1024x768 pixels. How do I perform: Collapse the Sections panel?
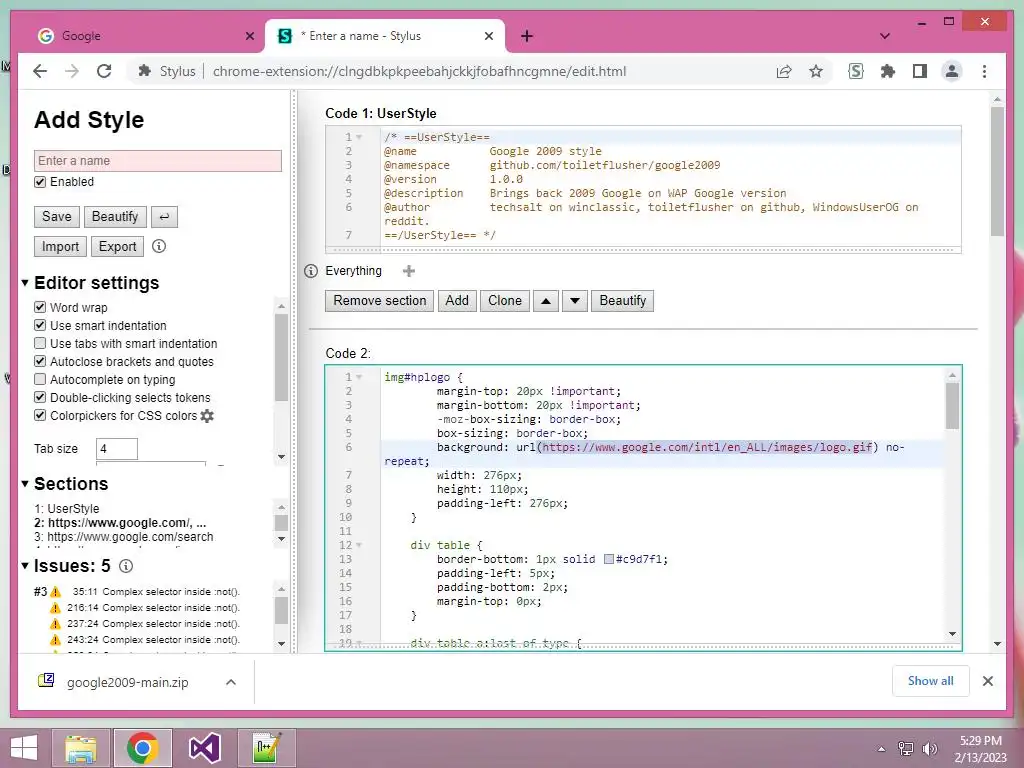coord(25,484)
